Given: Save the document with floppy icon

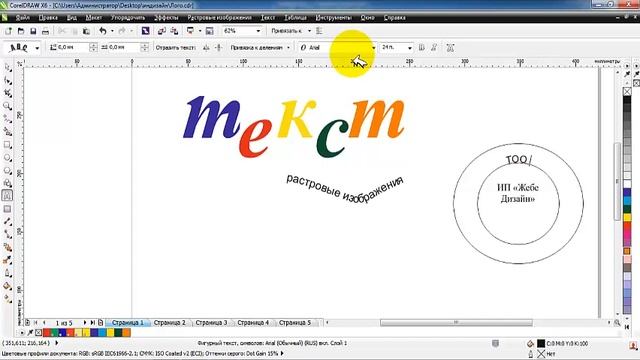Looking at the screenshot, I should coord(33,31).
